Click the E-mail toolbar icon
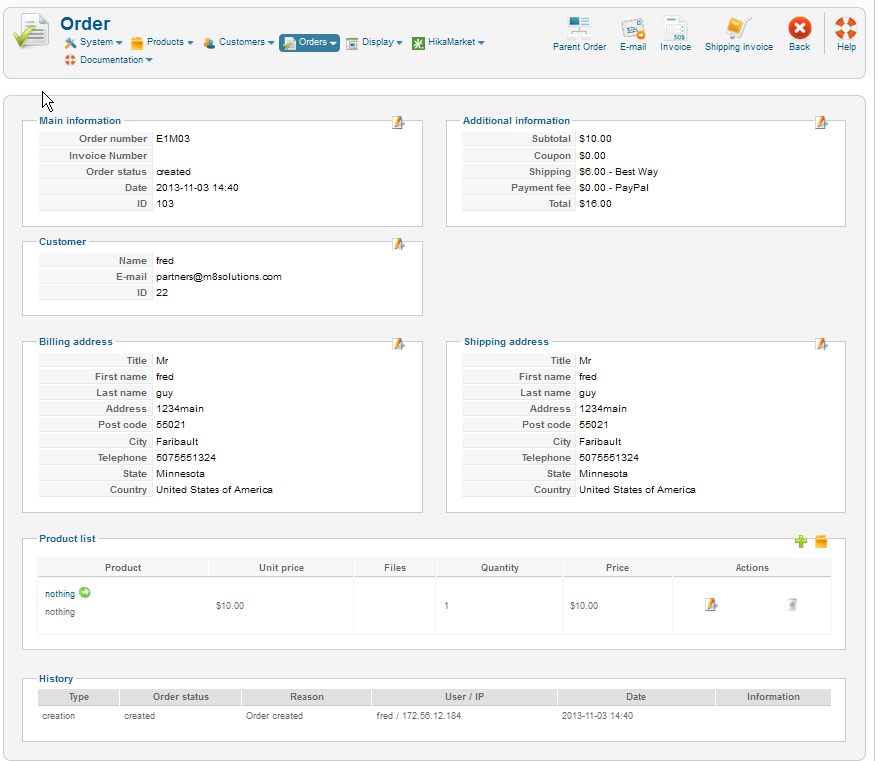 click(632, 28)
